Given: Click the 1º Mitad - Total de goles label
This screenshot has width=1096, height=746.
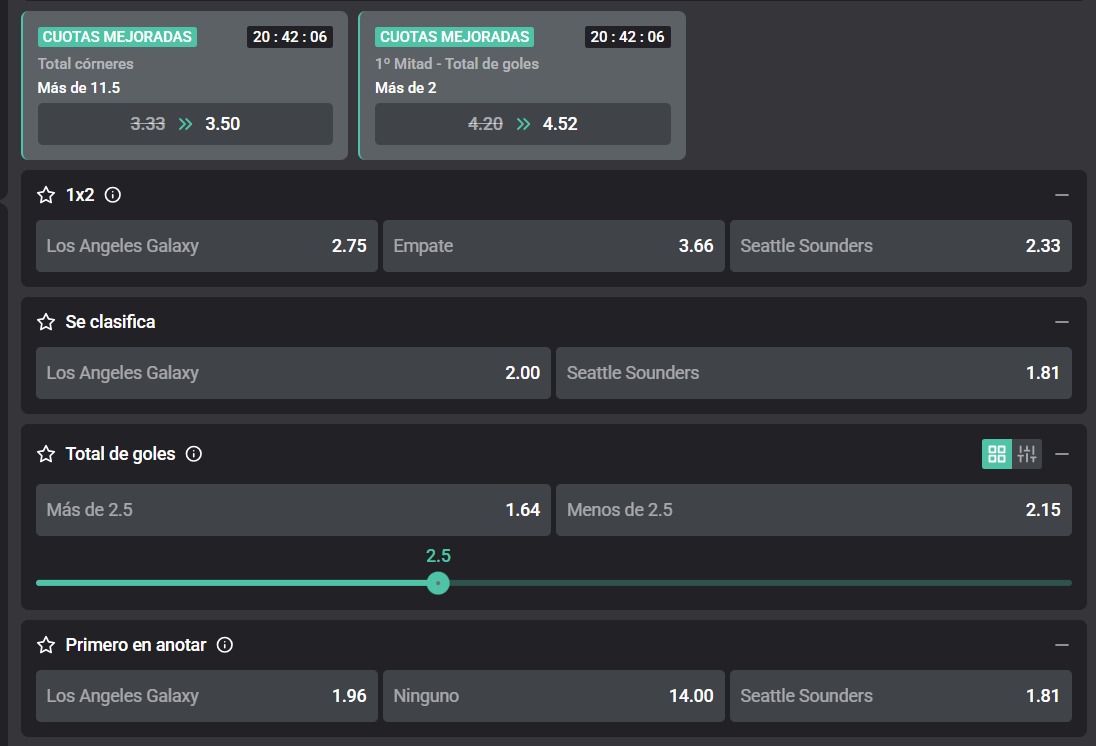Looking at the screenshot, I should pyautogui.click(x=457, y=64).
